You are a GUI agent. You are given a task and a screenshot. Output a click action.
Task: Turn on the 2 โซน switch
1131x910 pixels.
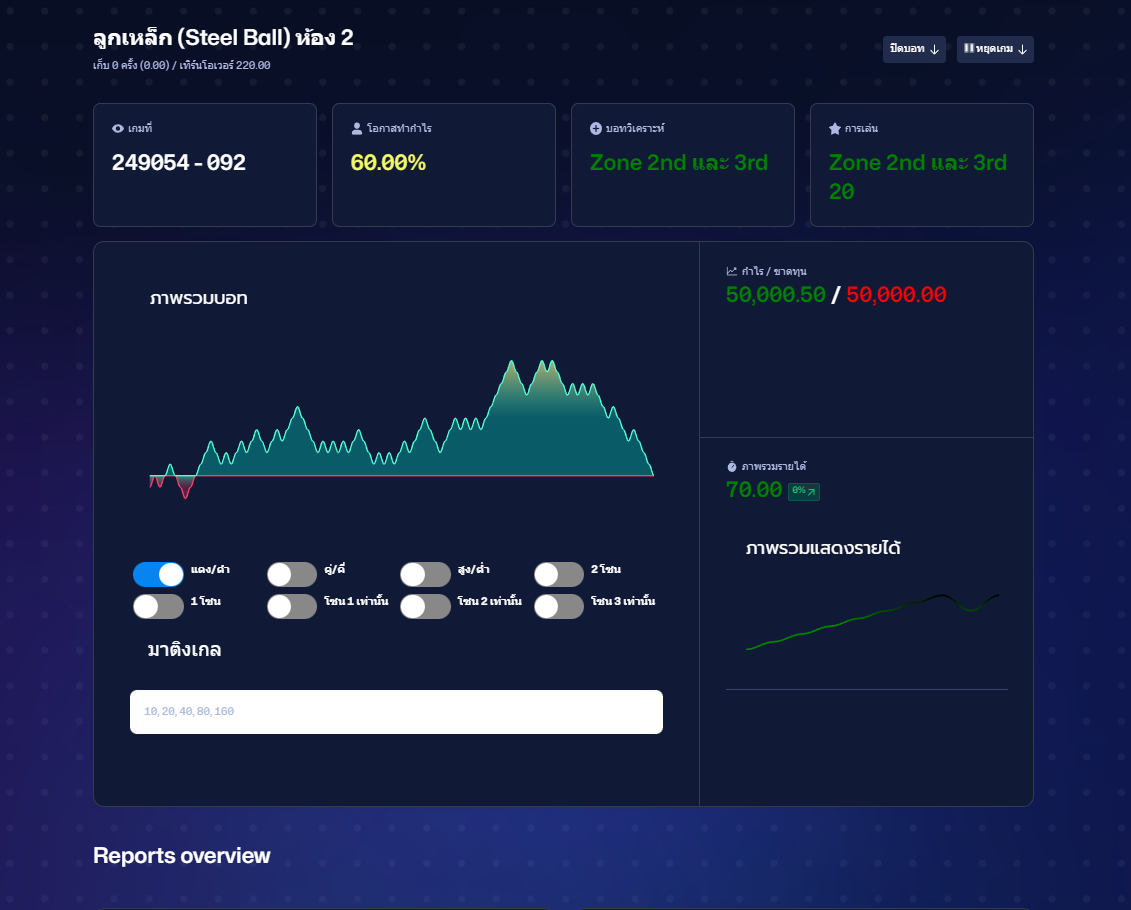coord(559,574)
